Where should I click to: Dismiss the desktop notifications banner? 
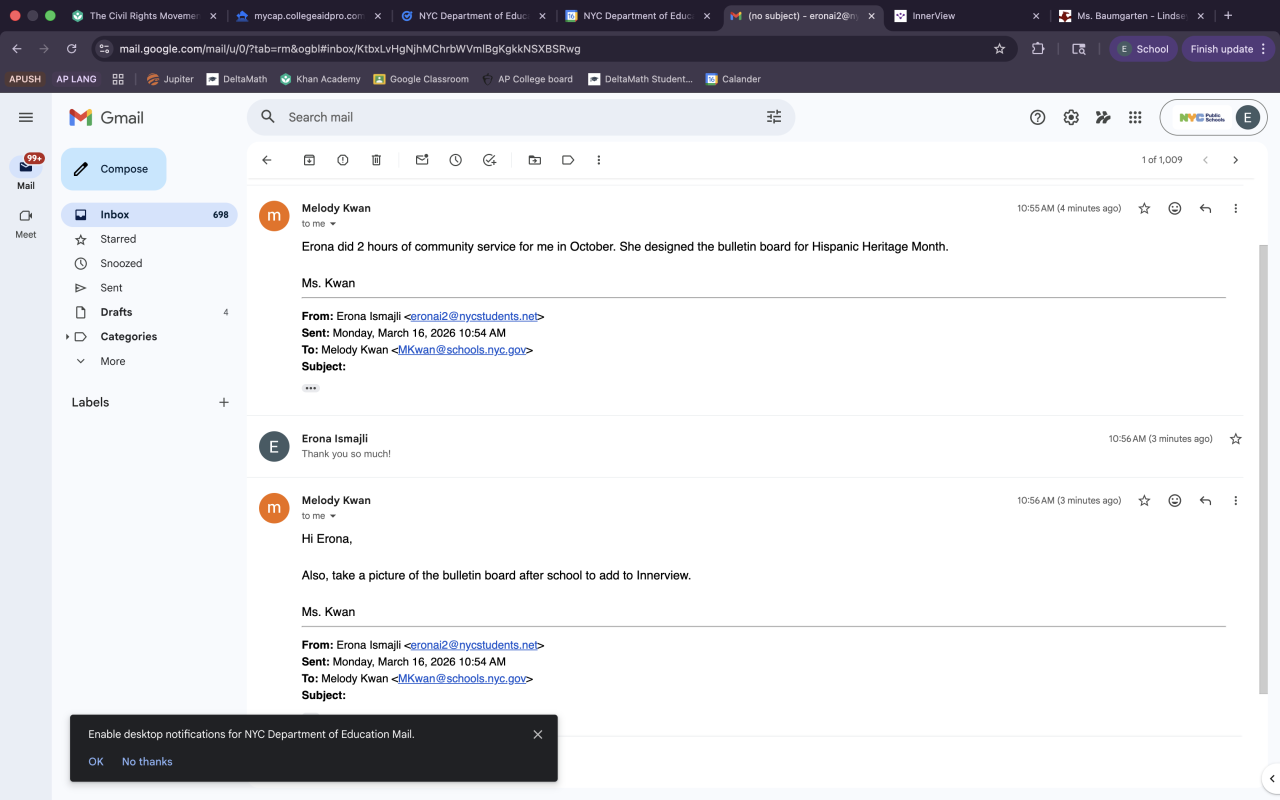tap(538, 734)
